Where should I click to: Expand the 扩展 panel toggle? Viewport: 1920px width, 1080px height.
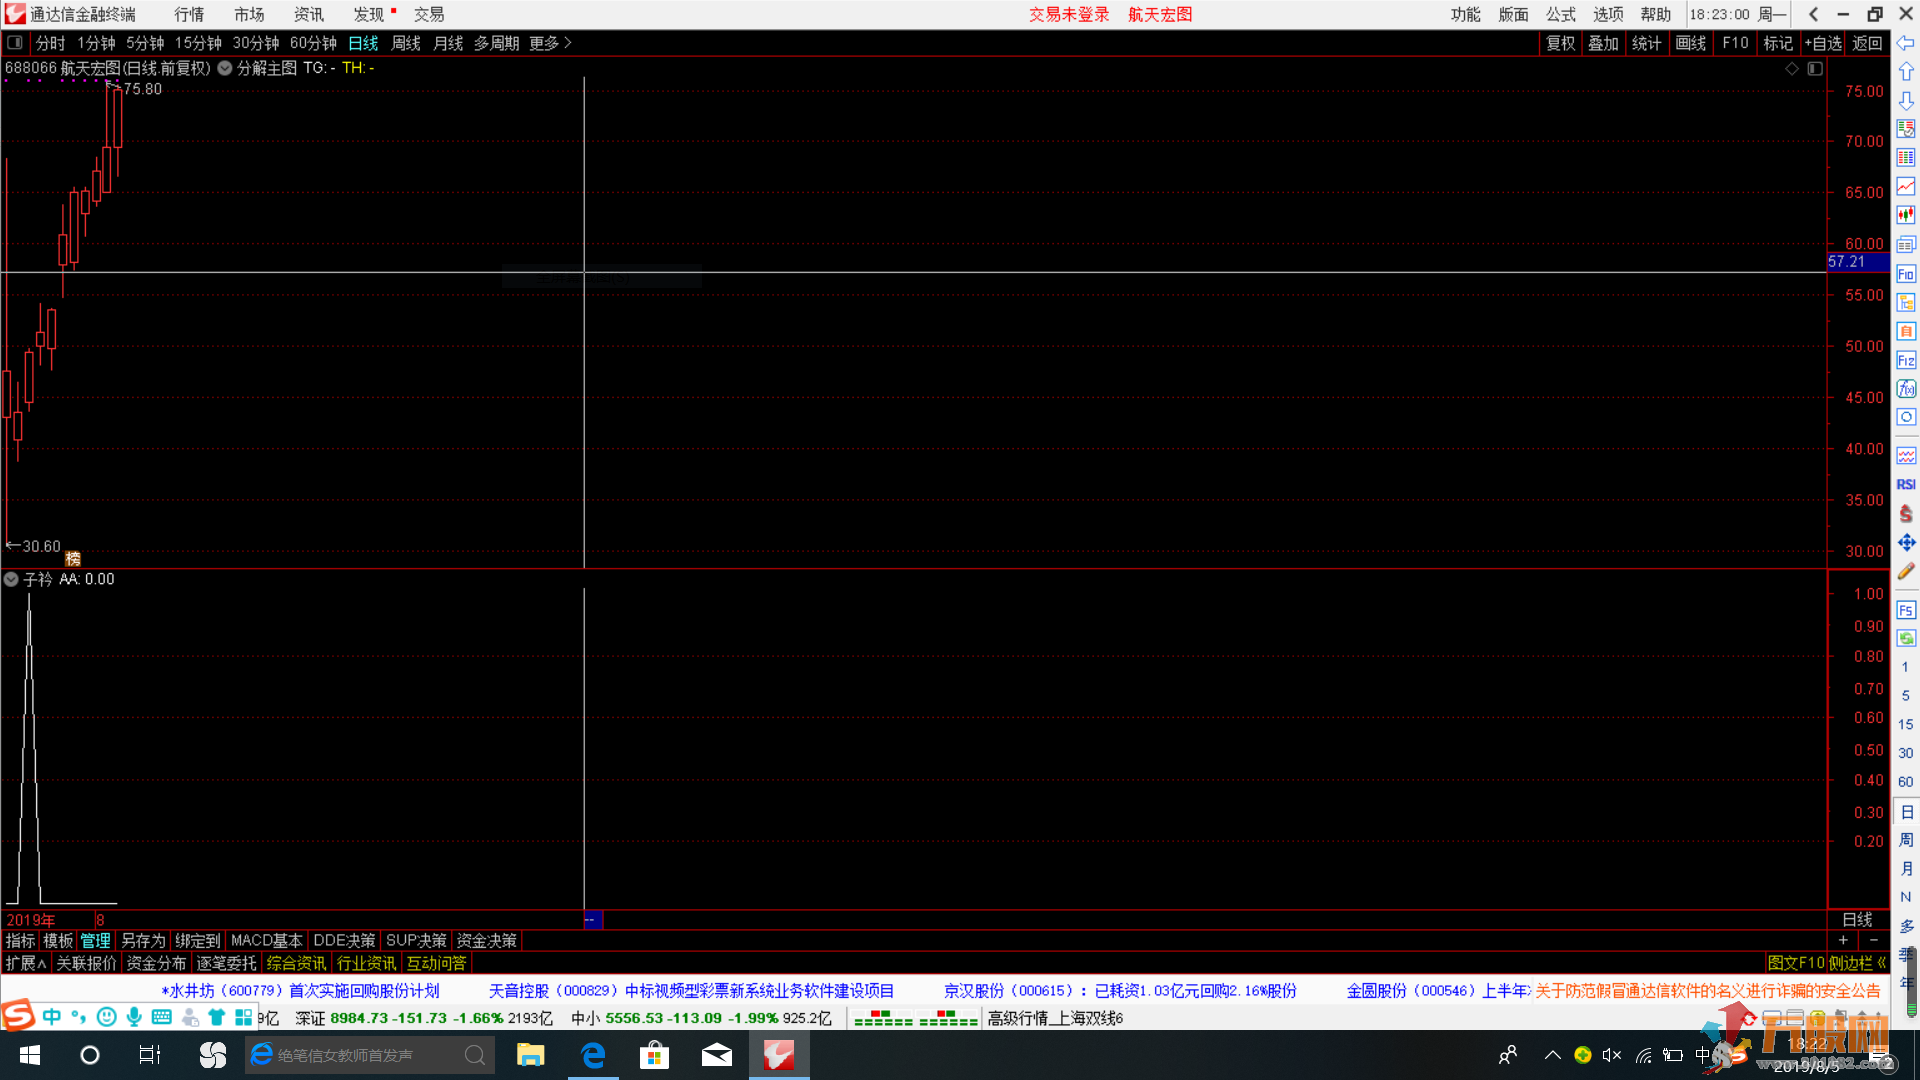[x=26, y=963]
